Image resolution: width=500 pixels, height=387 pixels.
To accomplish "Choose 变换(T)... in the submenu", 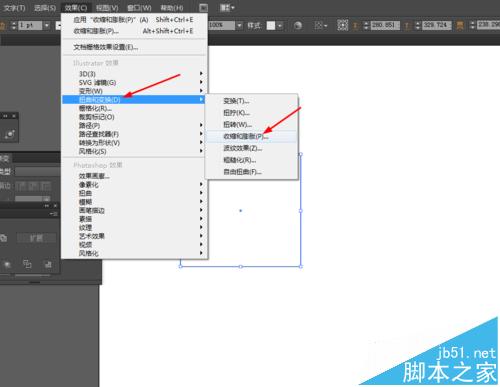I will tap(251, 101).
